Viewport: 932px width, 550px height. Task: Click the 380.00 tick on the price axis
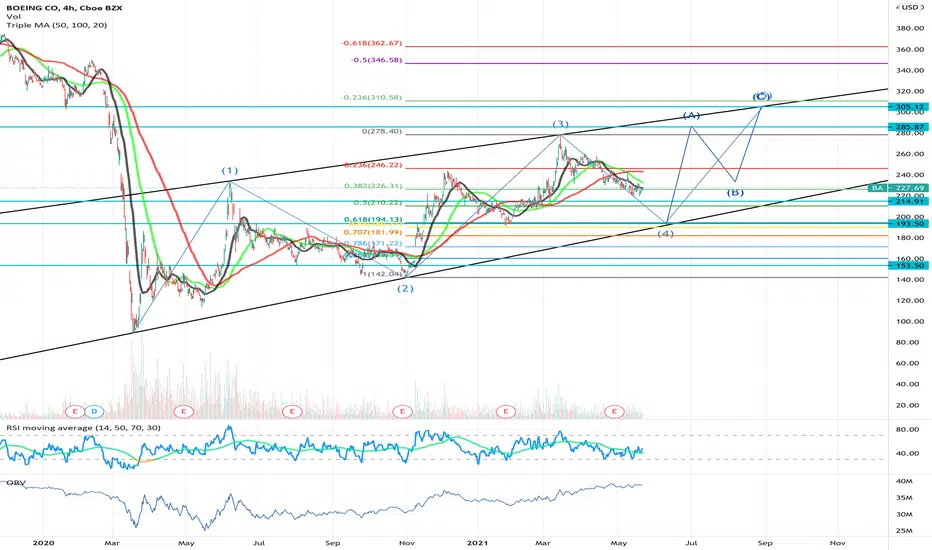point(910,29)
